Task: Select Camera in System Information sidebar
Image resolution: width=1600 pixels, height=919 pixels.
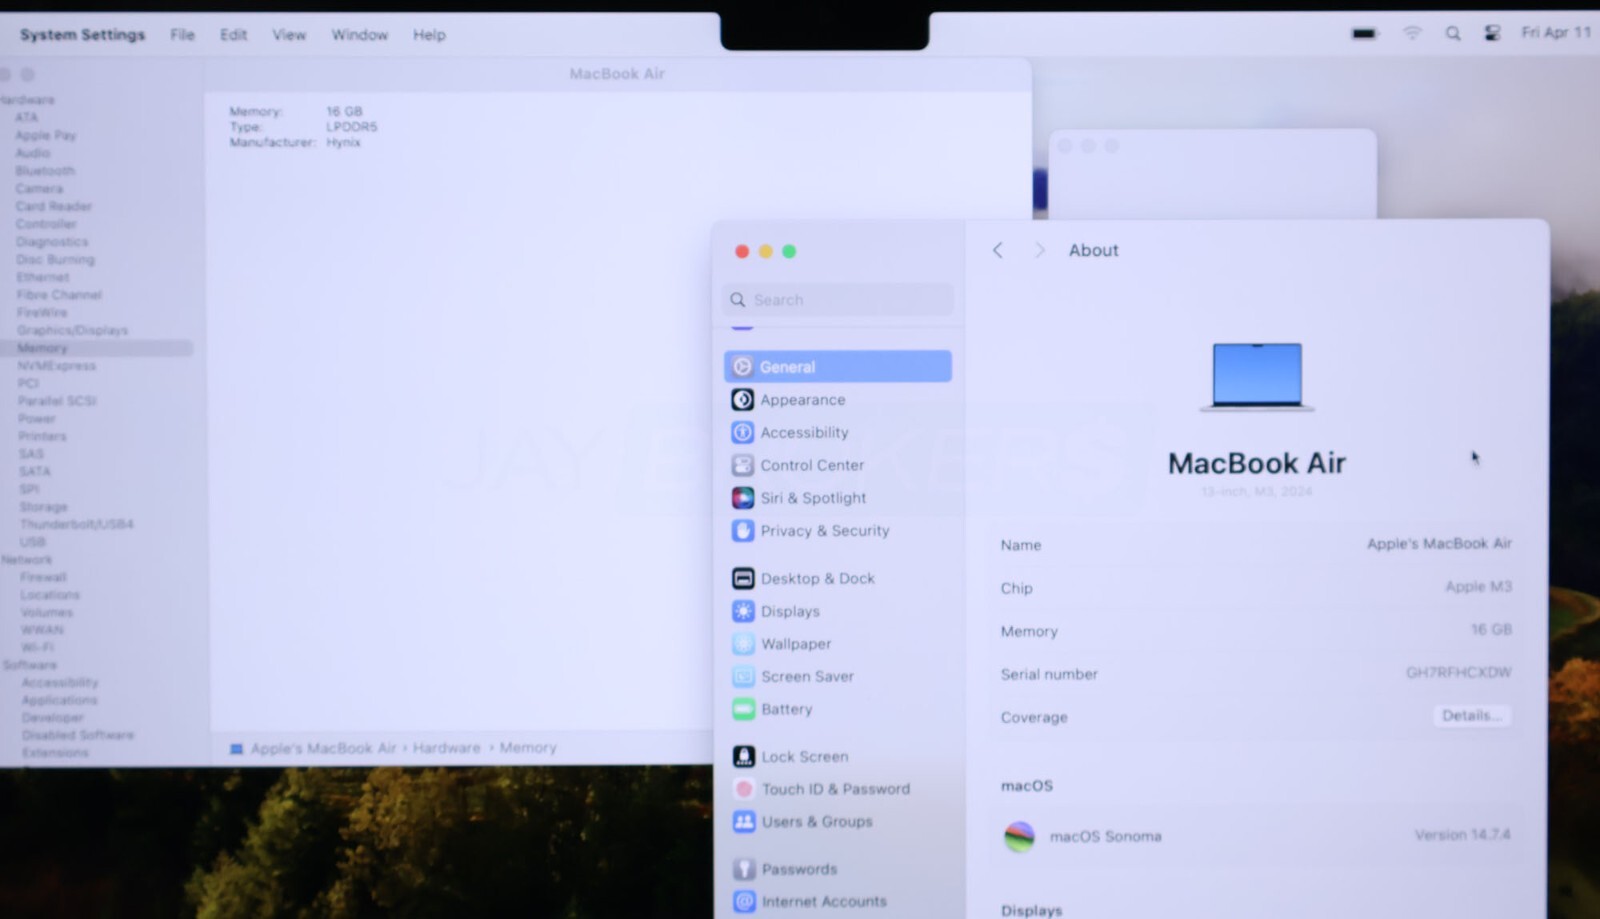Action: 39,188
